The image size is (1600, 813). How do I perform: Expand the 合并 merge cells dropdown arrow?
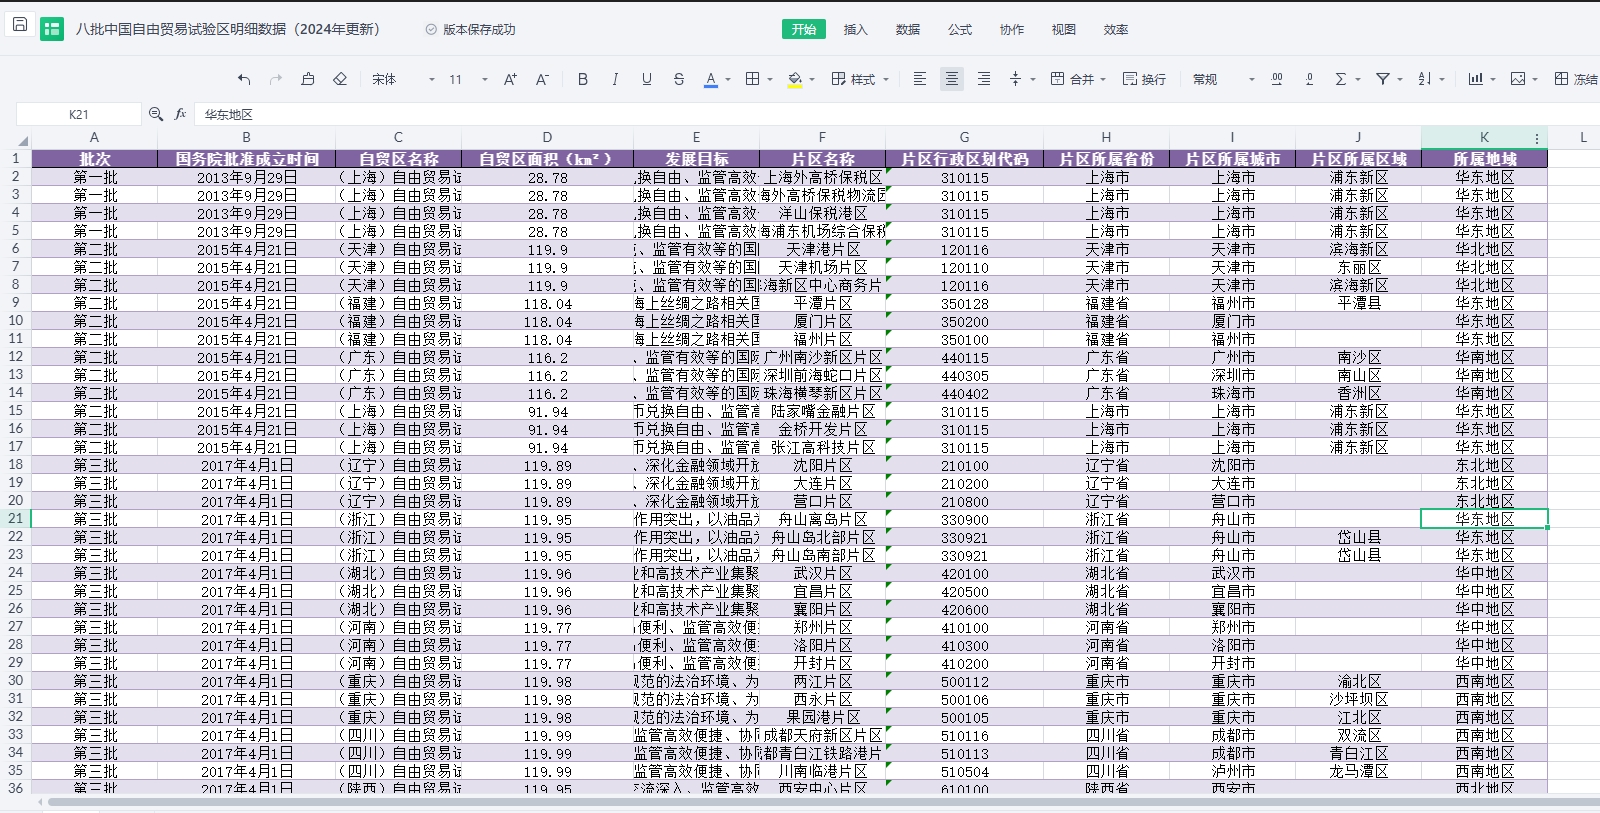click(x=1103, y=80)
